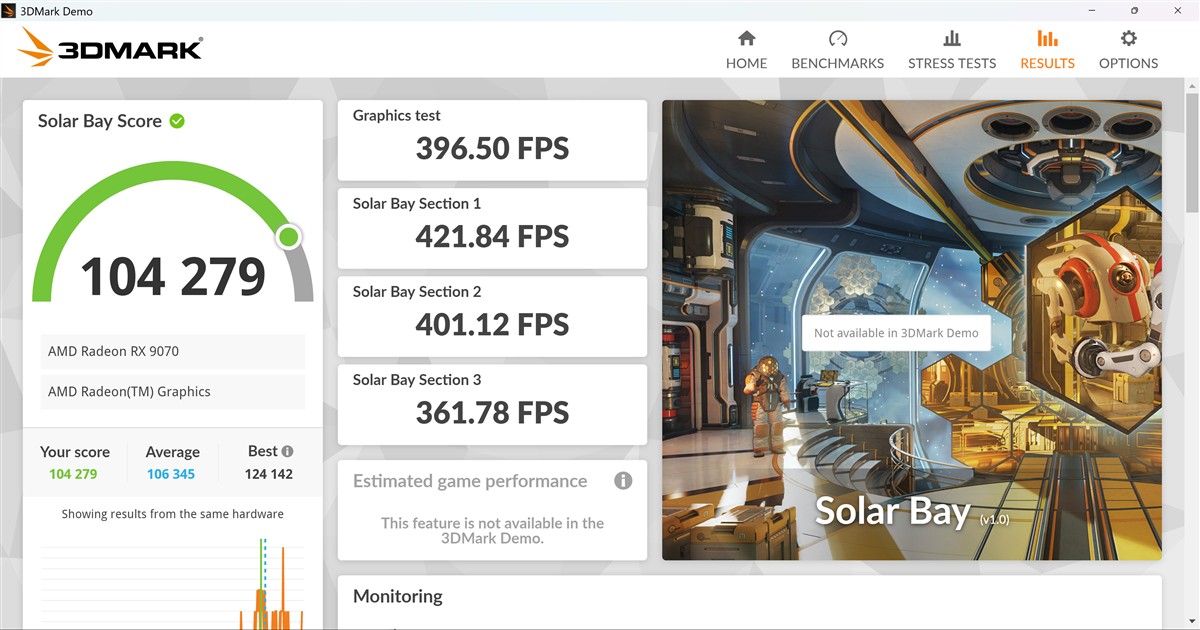Click the Average score value 106 345

(171, 474)
